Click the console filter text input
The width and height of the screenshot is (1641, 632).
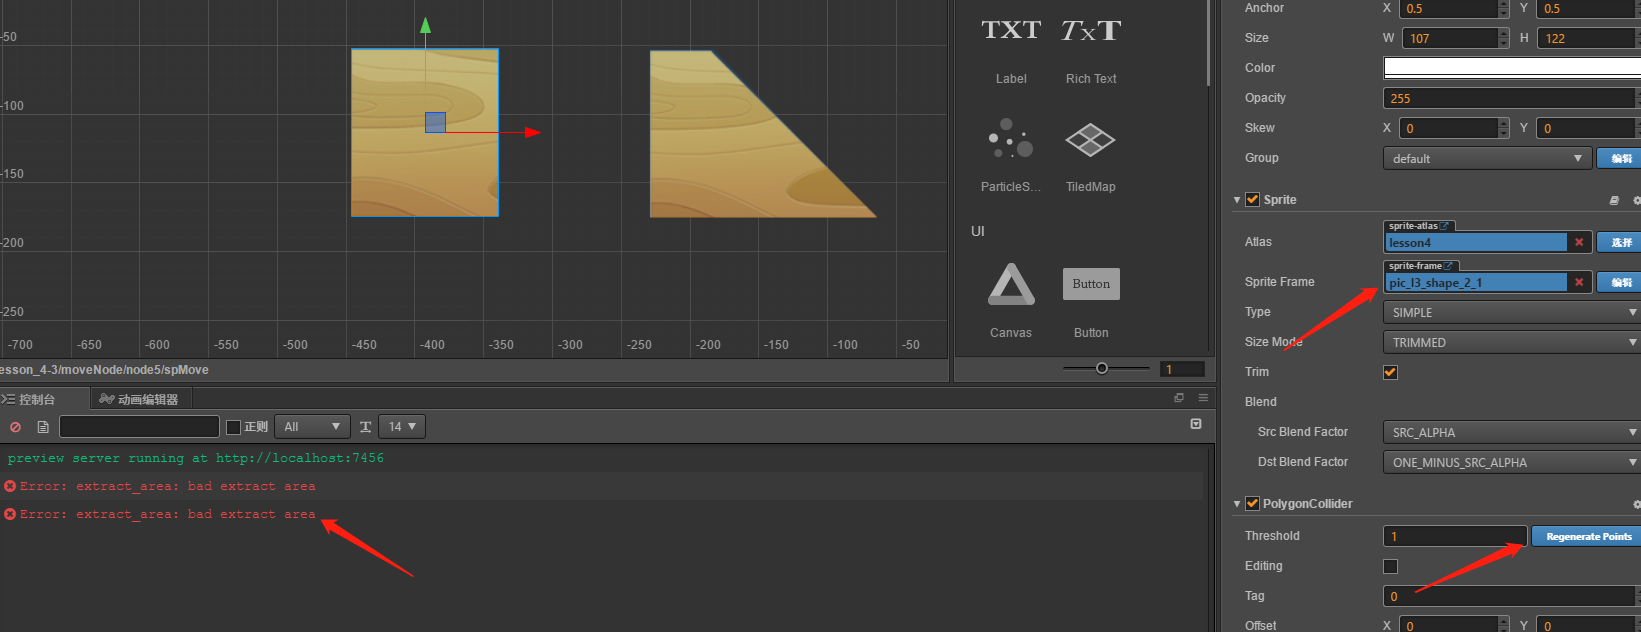tap(139, 427)
